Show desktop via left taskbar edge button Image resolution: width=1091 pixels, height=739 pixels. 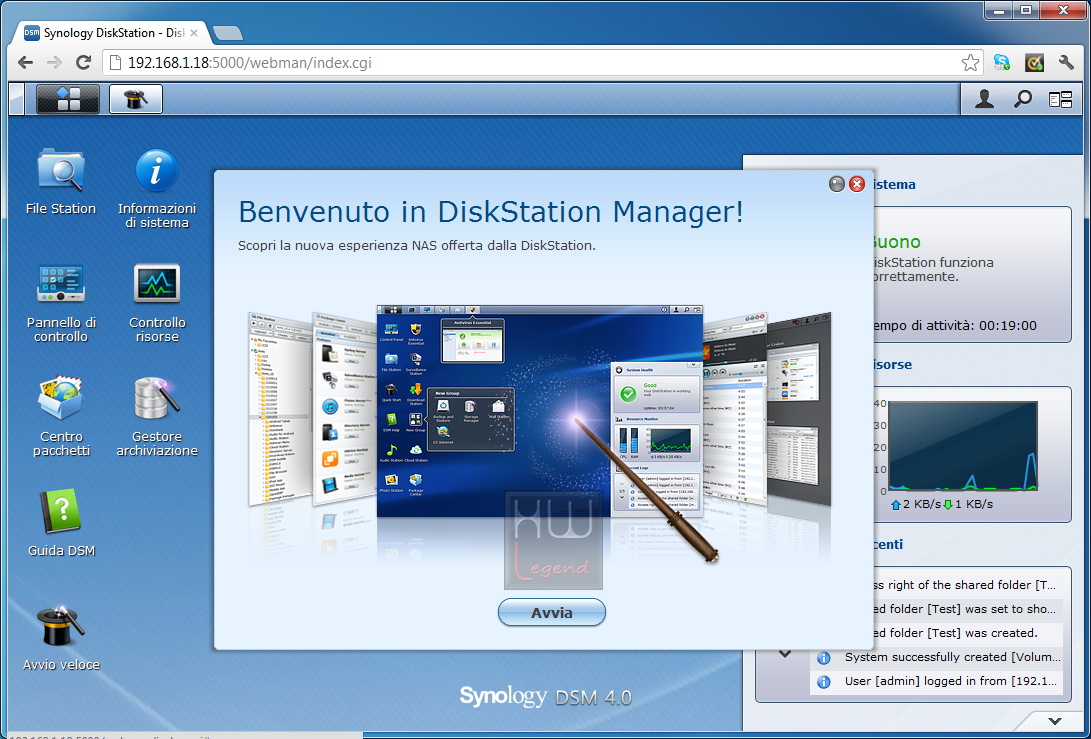click(17, 99)
